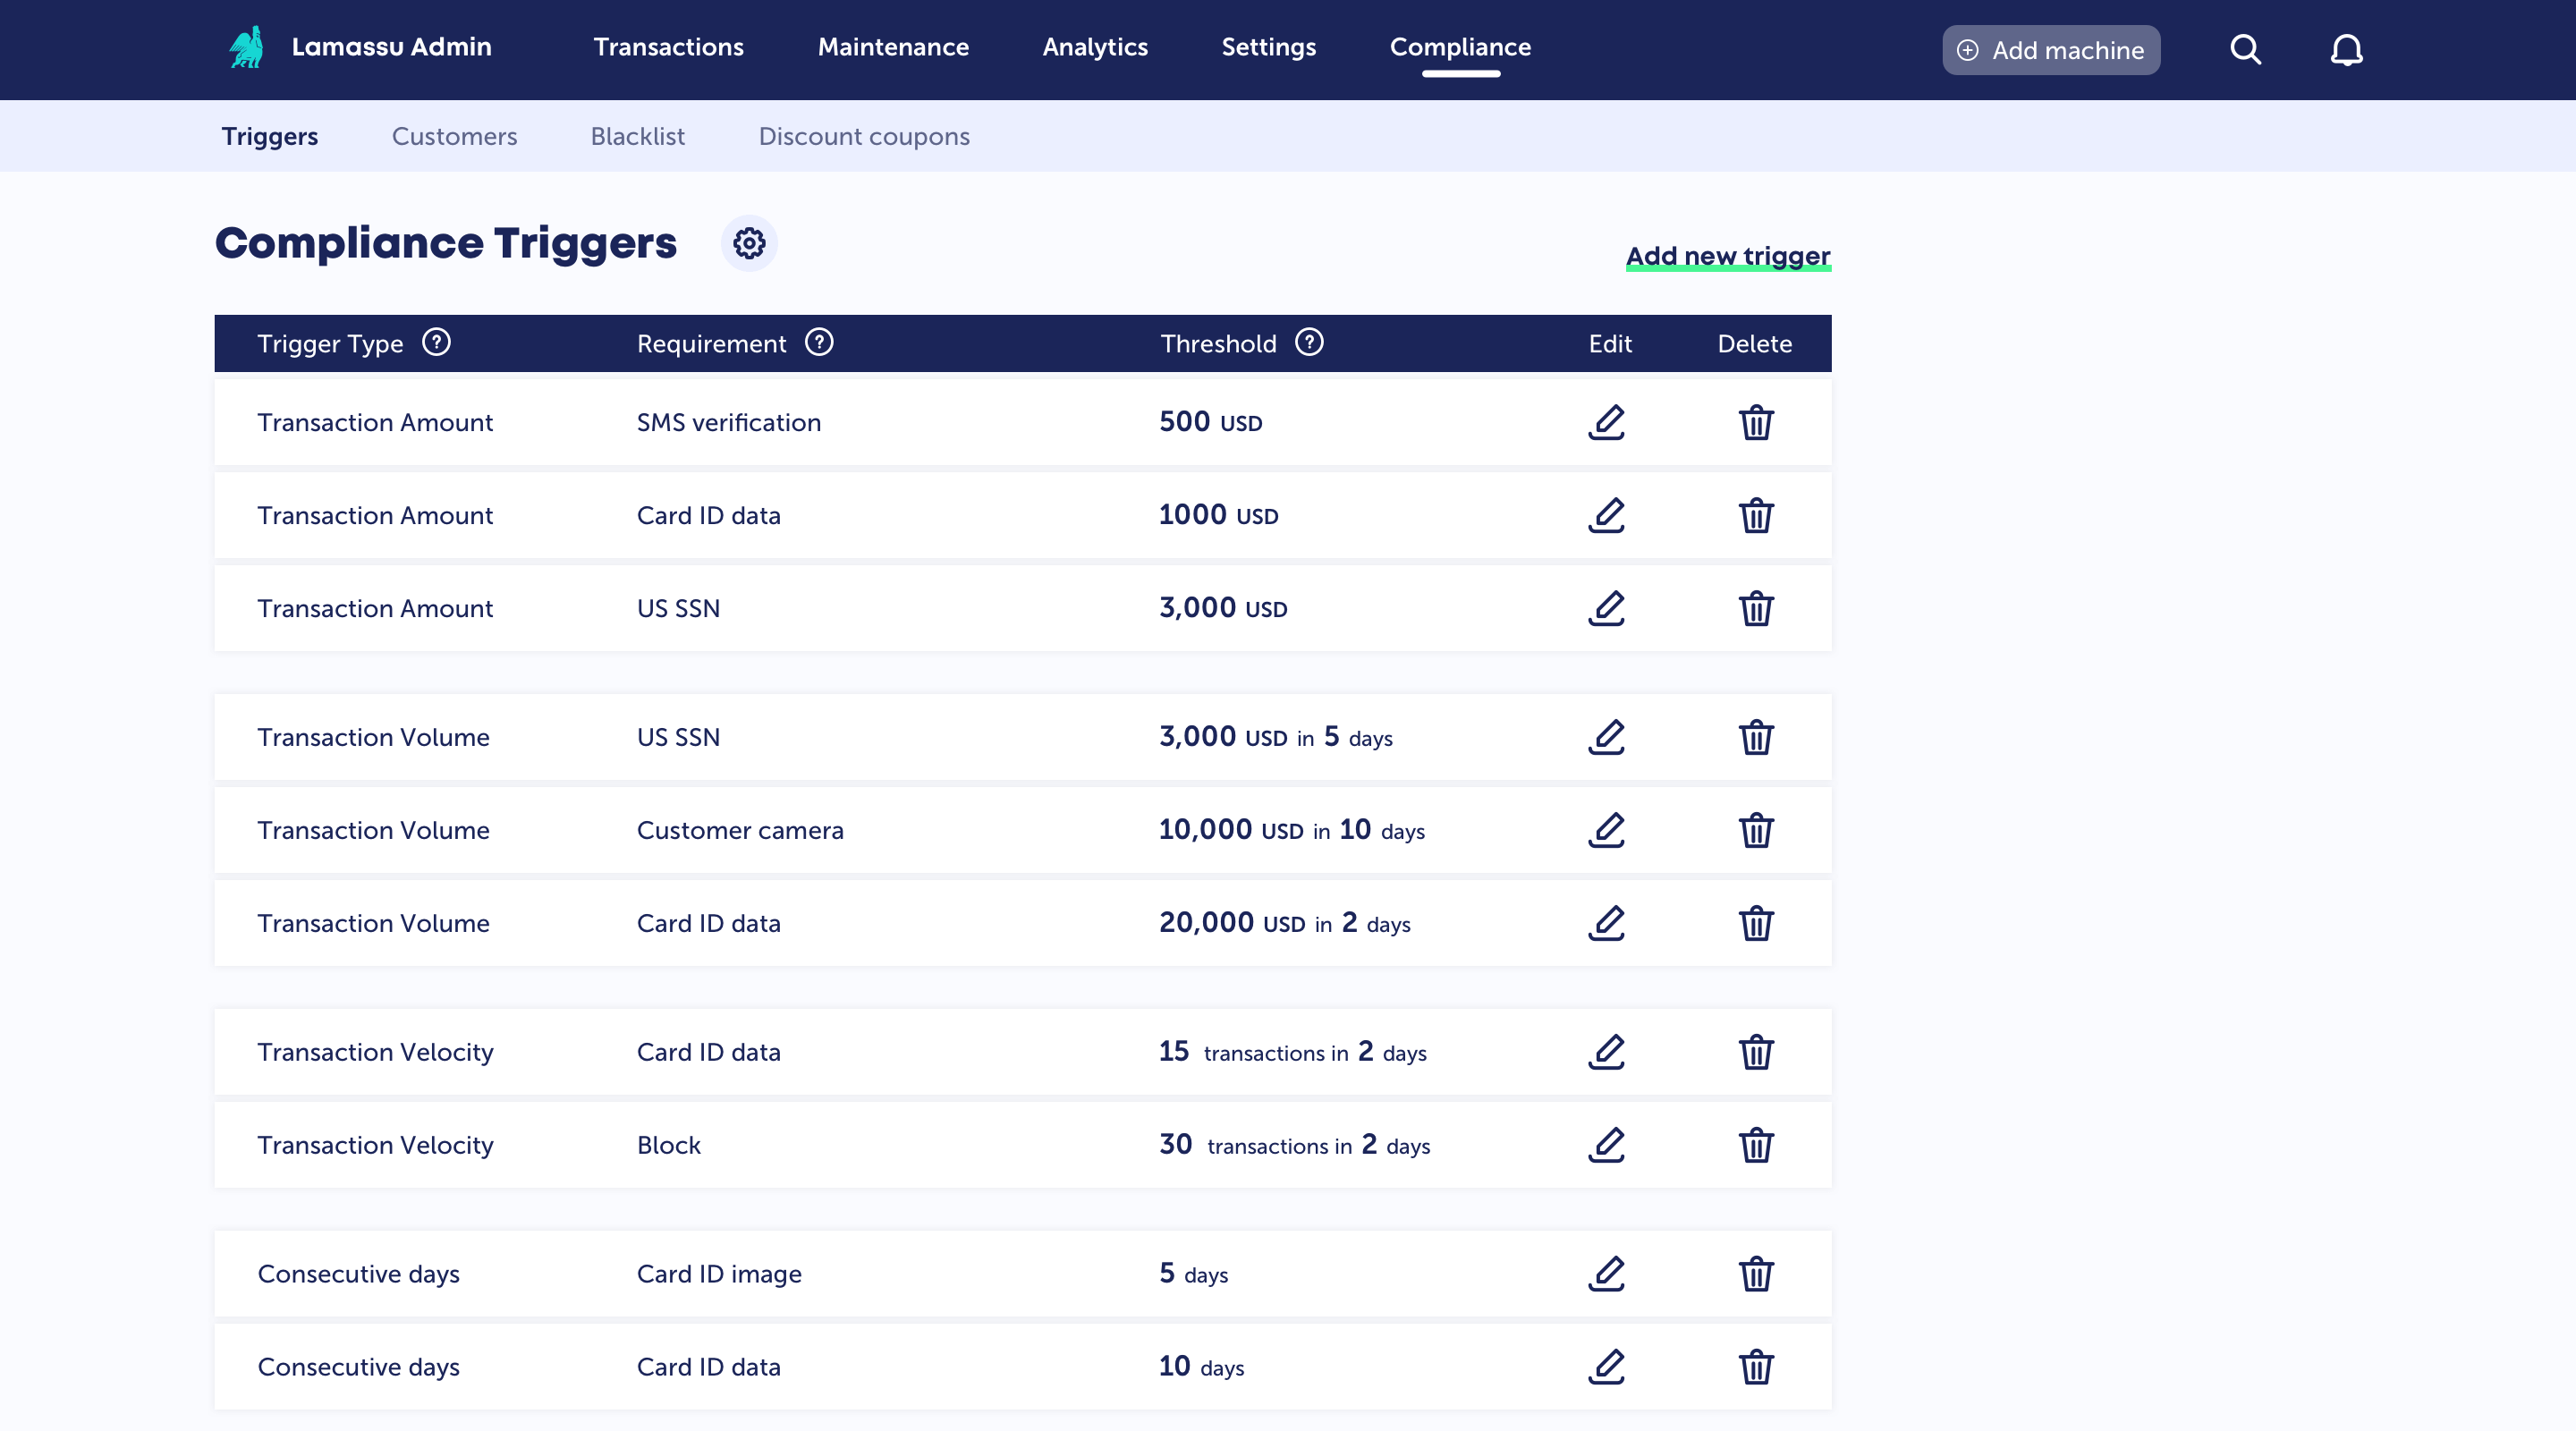Go to the Analytics section
The width and height of the screenshot is (2576, 1431).
(x=1095, y=47)
